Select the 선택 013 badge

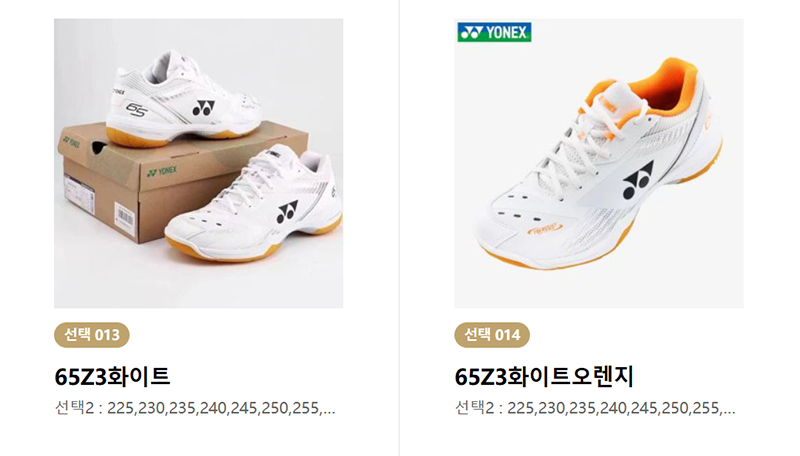92,335
